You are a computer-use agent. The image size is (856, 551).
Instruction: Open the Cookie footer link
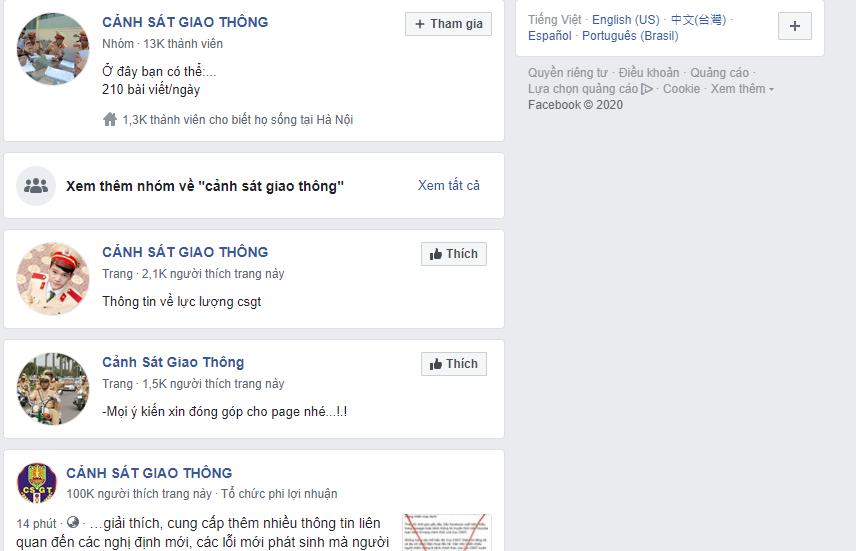coord(681,89)
